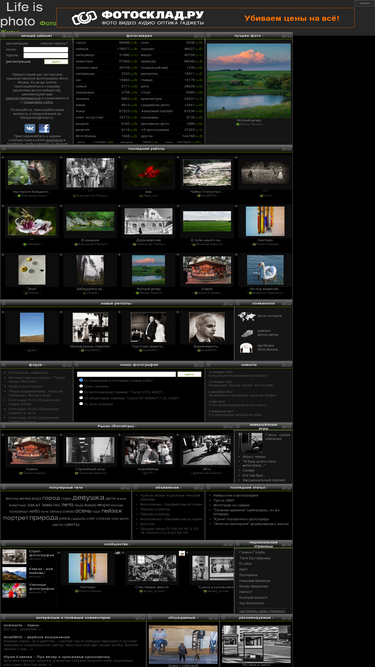Open the 'объявления' panel header link

pyautogui.click(x=169, y=487)
